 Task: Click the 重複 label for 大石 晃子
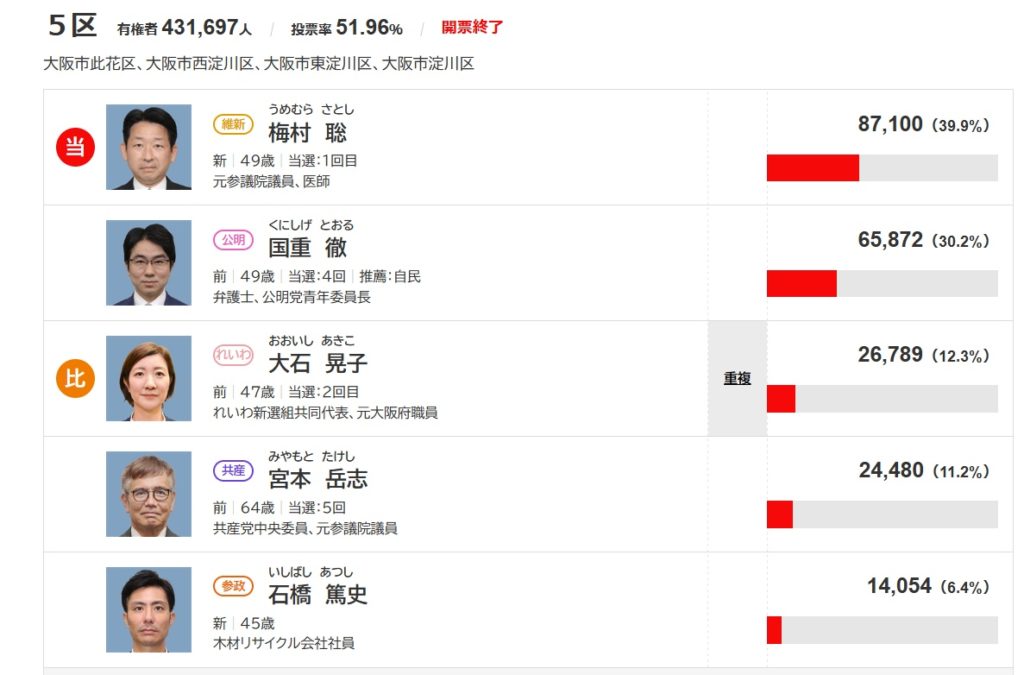click(737, 379)
